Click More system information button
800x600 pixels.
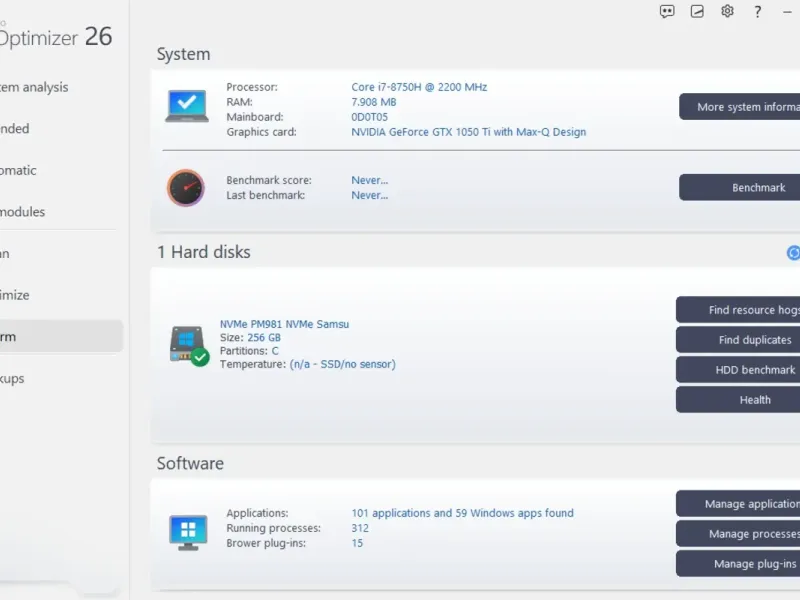point(739,107)
